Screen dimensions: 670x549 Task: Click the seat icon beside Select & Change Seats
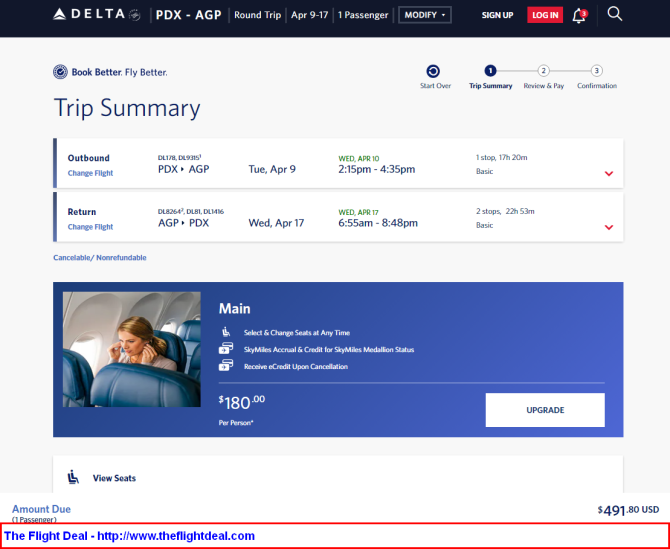tap(226, 332)
